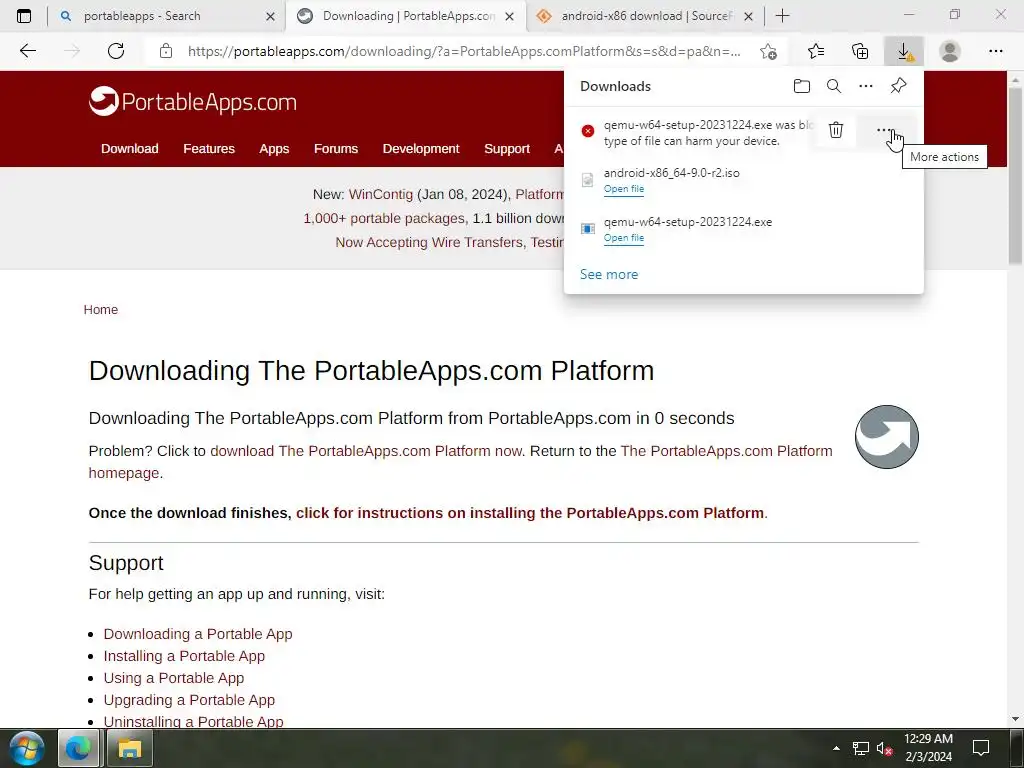Click the large PortableApps download arrow graphic
This screenshot has width=1024, height=768.
pos(886,437)
